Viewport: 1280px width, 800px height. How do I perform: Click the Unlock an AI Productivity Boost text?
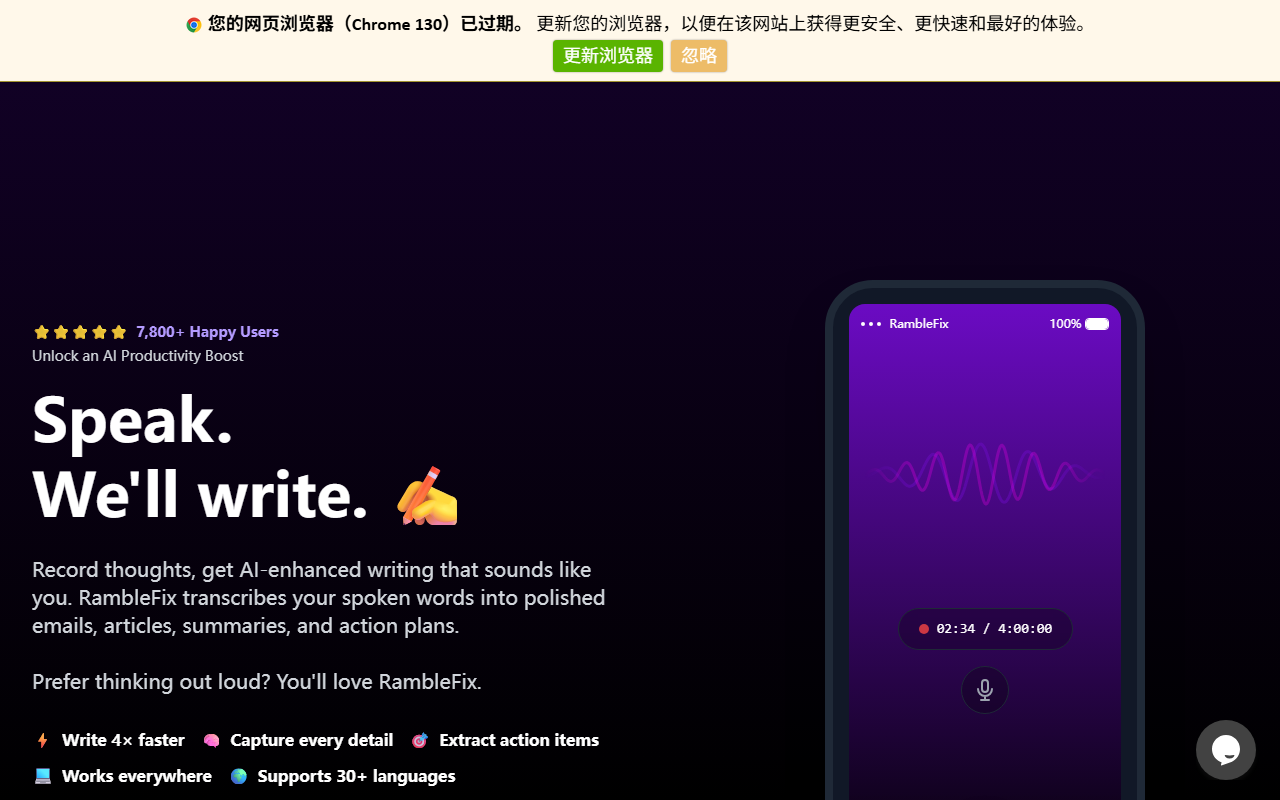(x=138, y=356)
